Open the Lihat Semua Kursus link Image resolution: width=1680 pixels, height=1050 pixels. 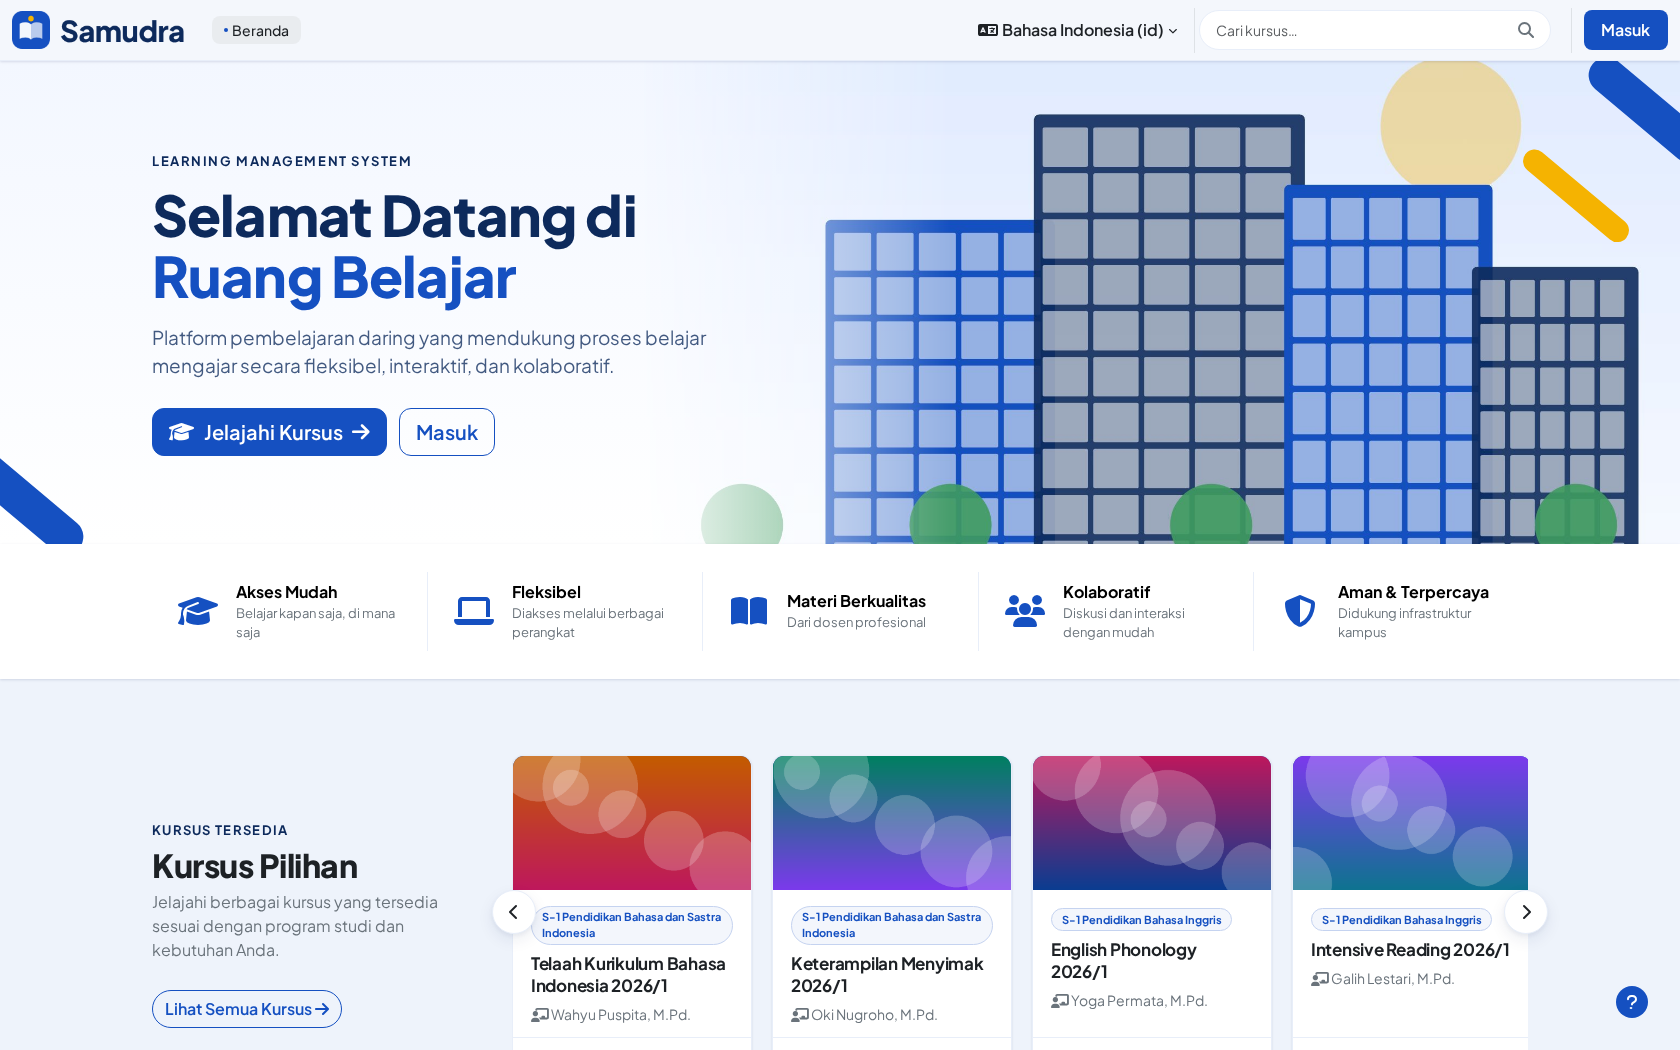coord(247,1009)
